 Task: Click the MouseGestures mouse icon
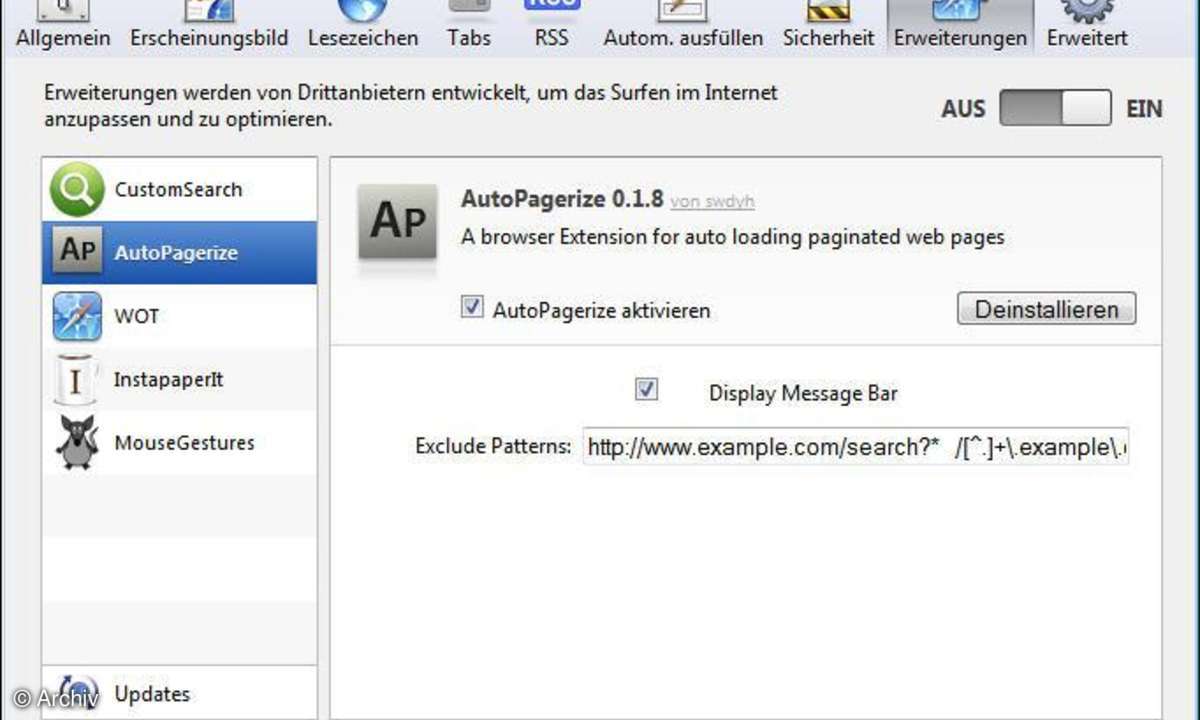point(77,443)
